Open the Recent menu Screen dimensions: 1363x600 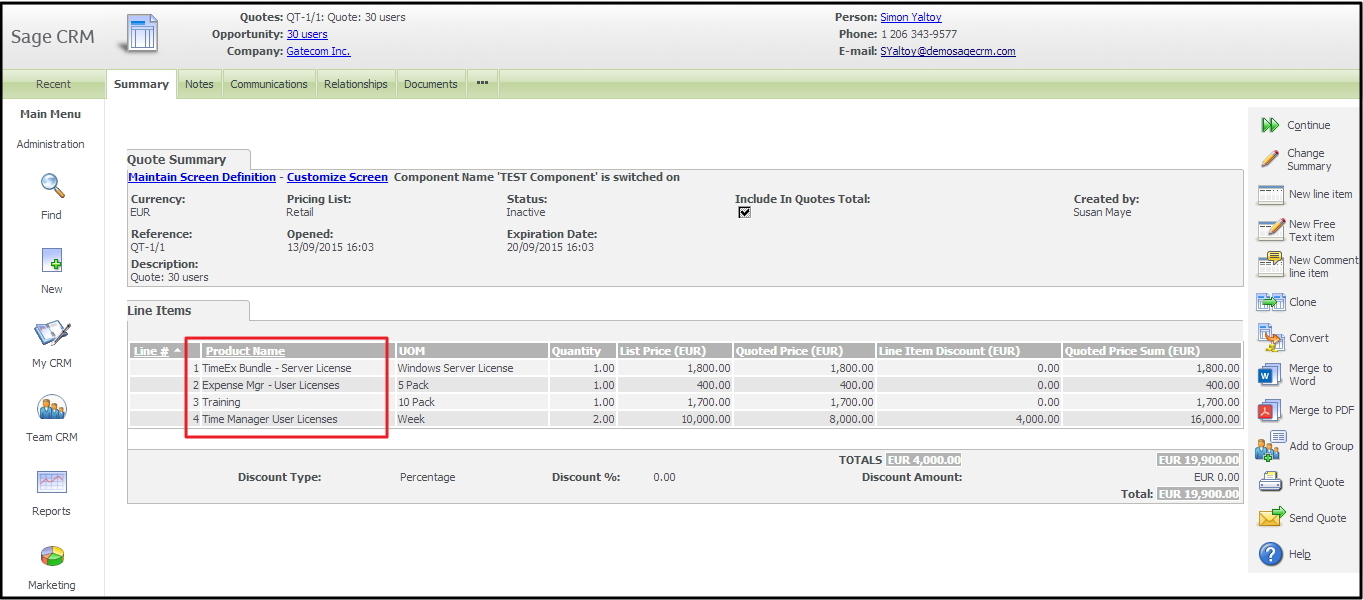53,84
